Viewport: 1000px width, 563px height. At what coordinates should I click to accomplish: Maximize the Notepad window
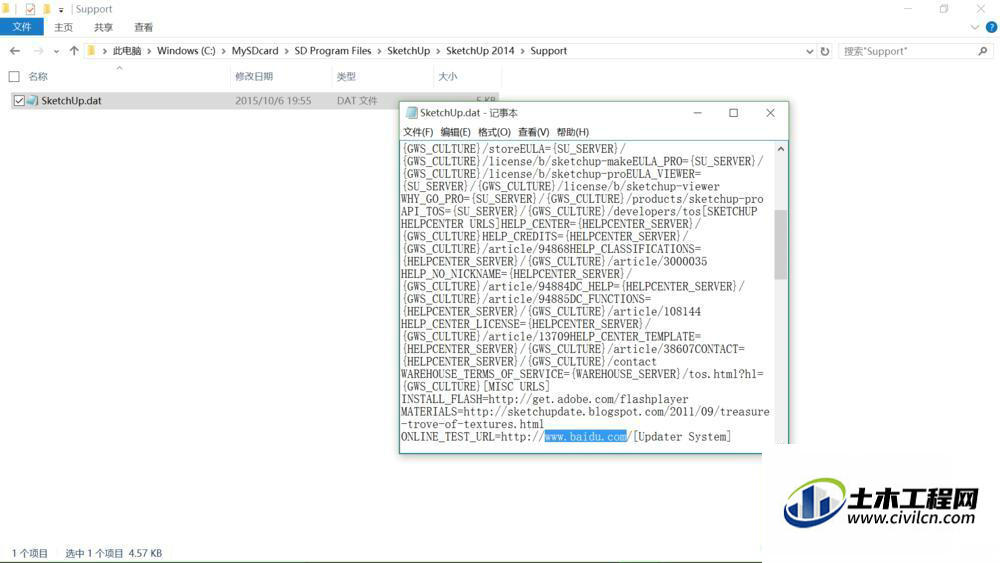733,113
